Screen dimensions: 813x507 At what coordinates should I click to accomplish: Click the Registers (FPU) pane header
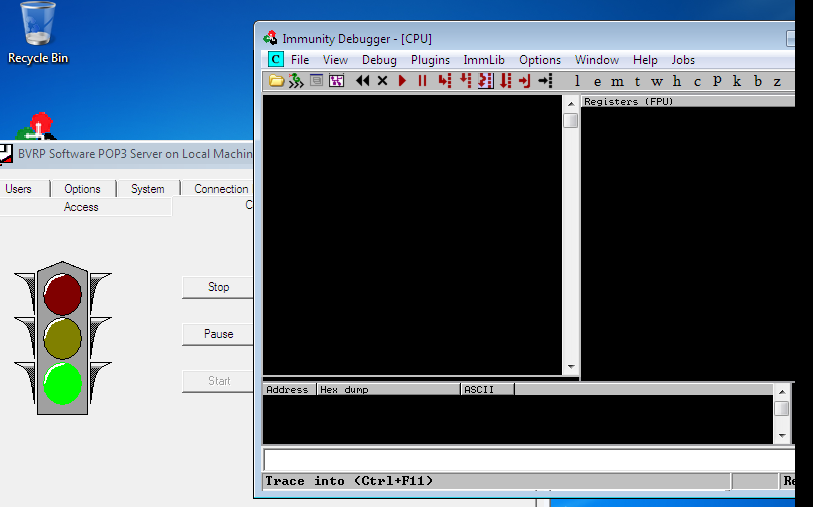[x=688, y=102]
